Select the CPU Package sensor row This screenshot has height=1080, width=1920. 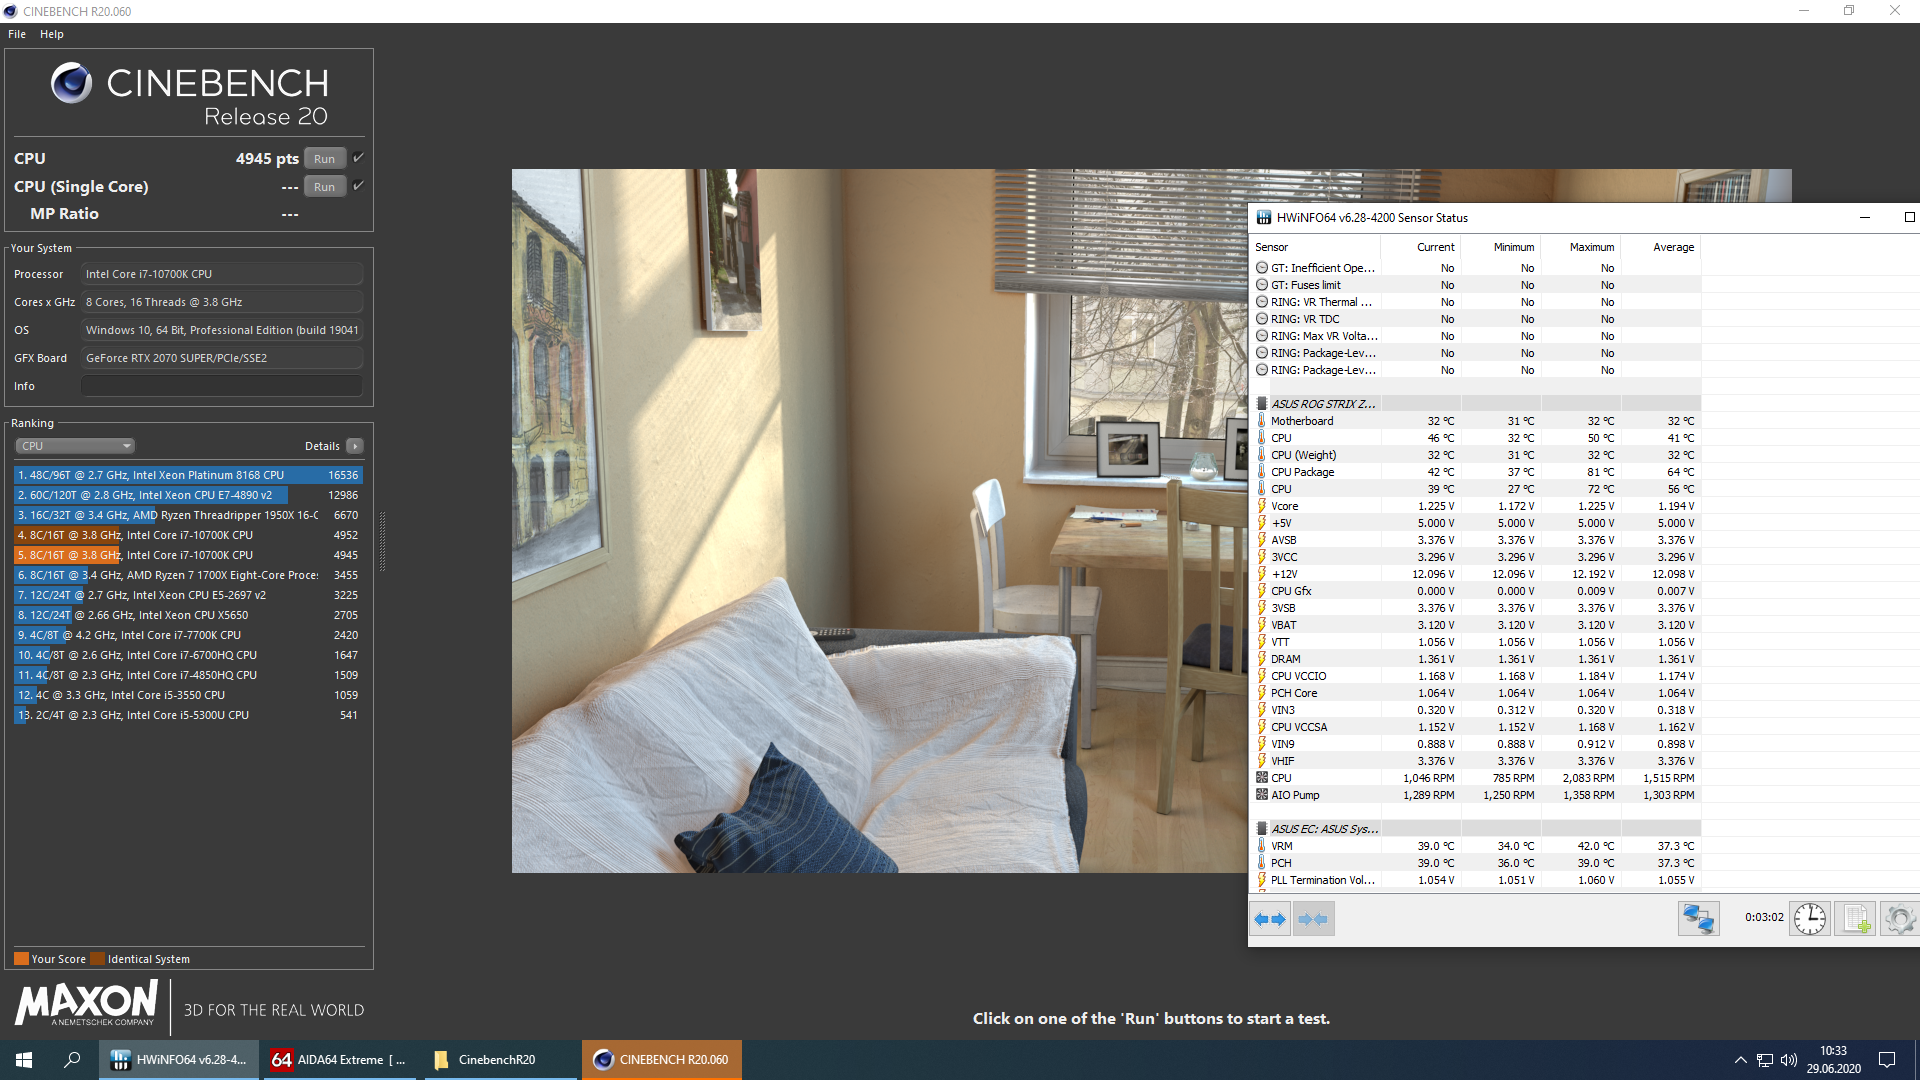[x=1476, y=472]
